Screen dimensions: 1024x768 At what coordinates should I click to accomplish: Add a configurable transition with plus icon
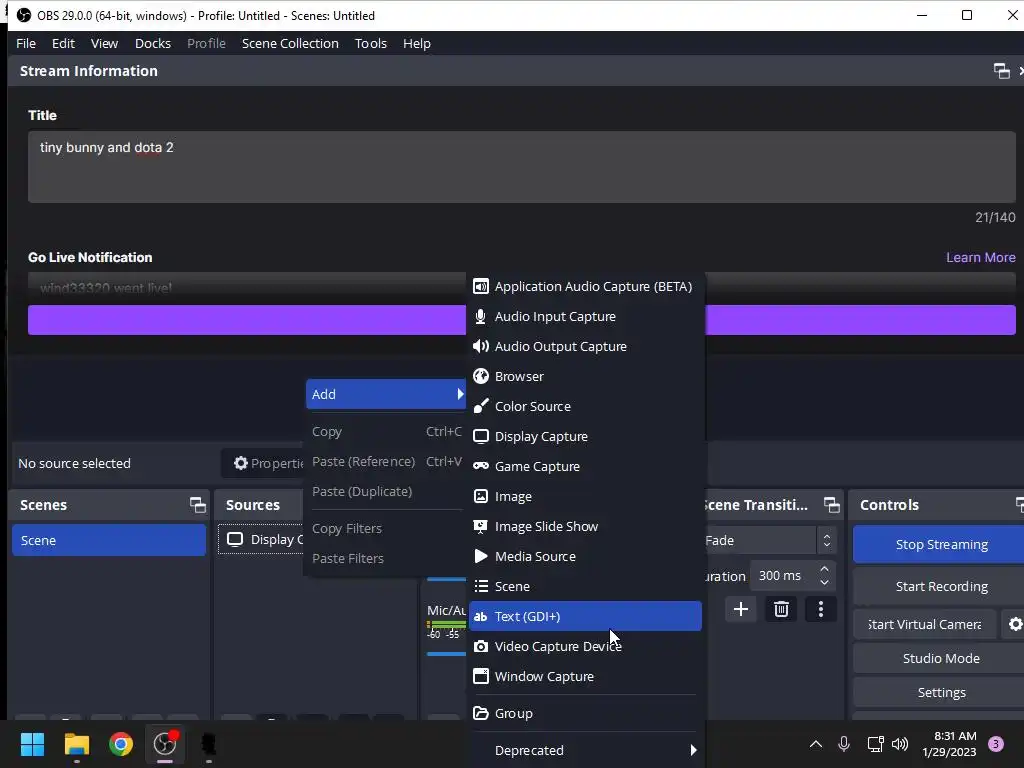[x=741, y=609]
